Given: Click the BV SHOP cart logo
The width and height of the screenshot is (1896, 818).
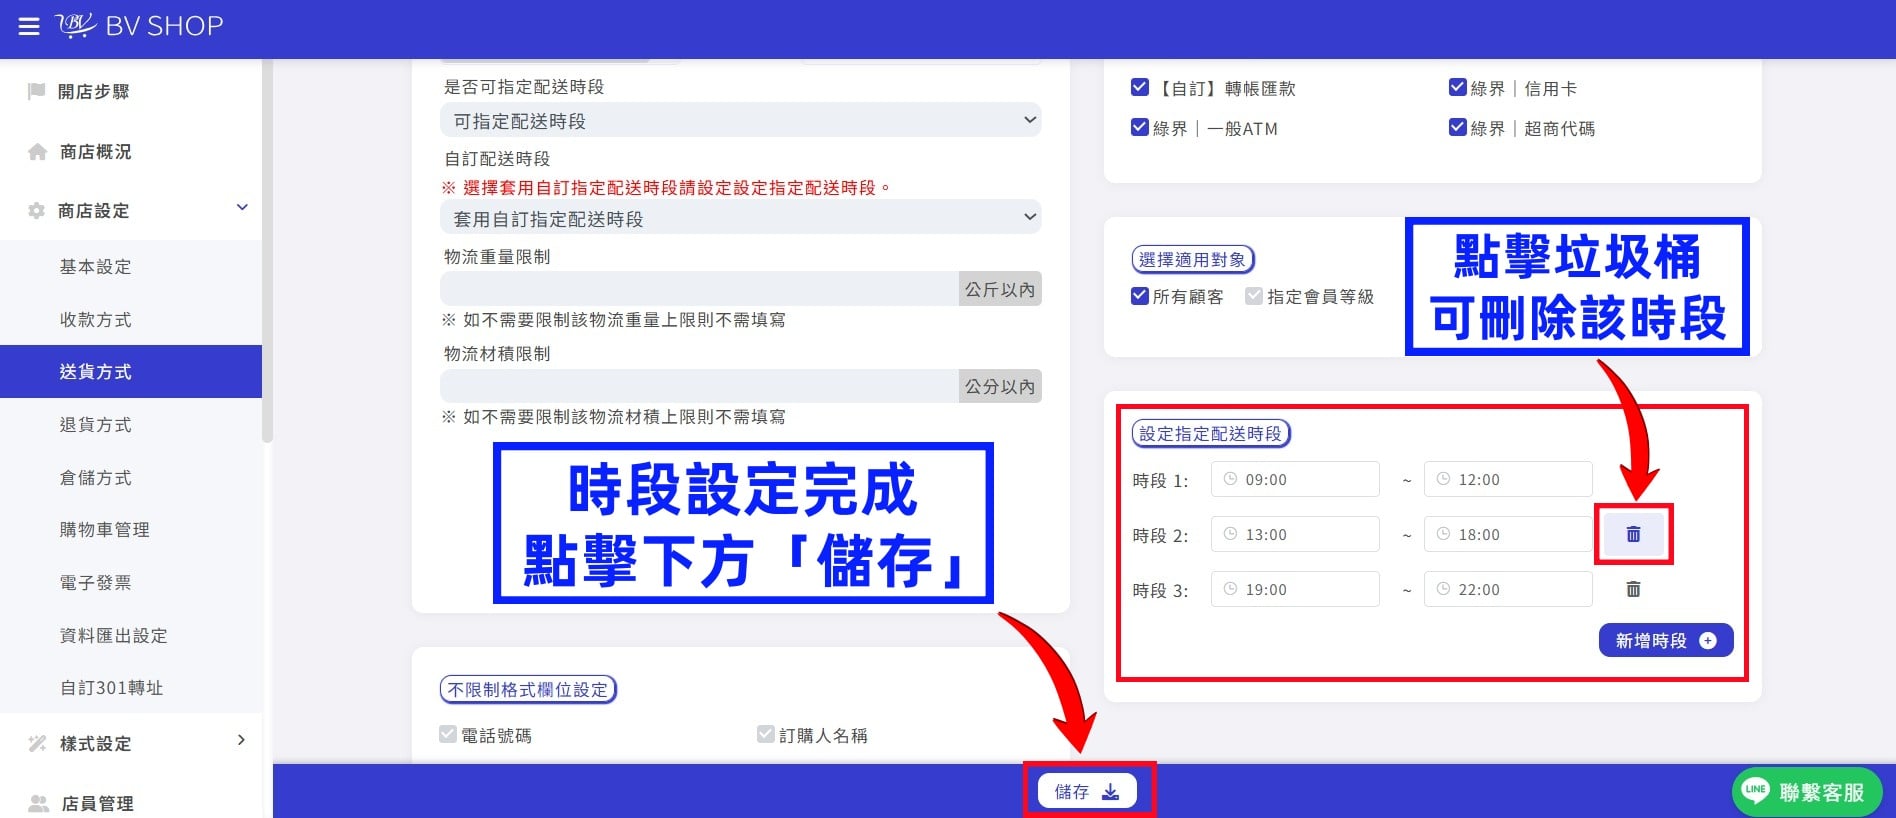Looking at the screenshot, I should [75, 25].
